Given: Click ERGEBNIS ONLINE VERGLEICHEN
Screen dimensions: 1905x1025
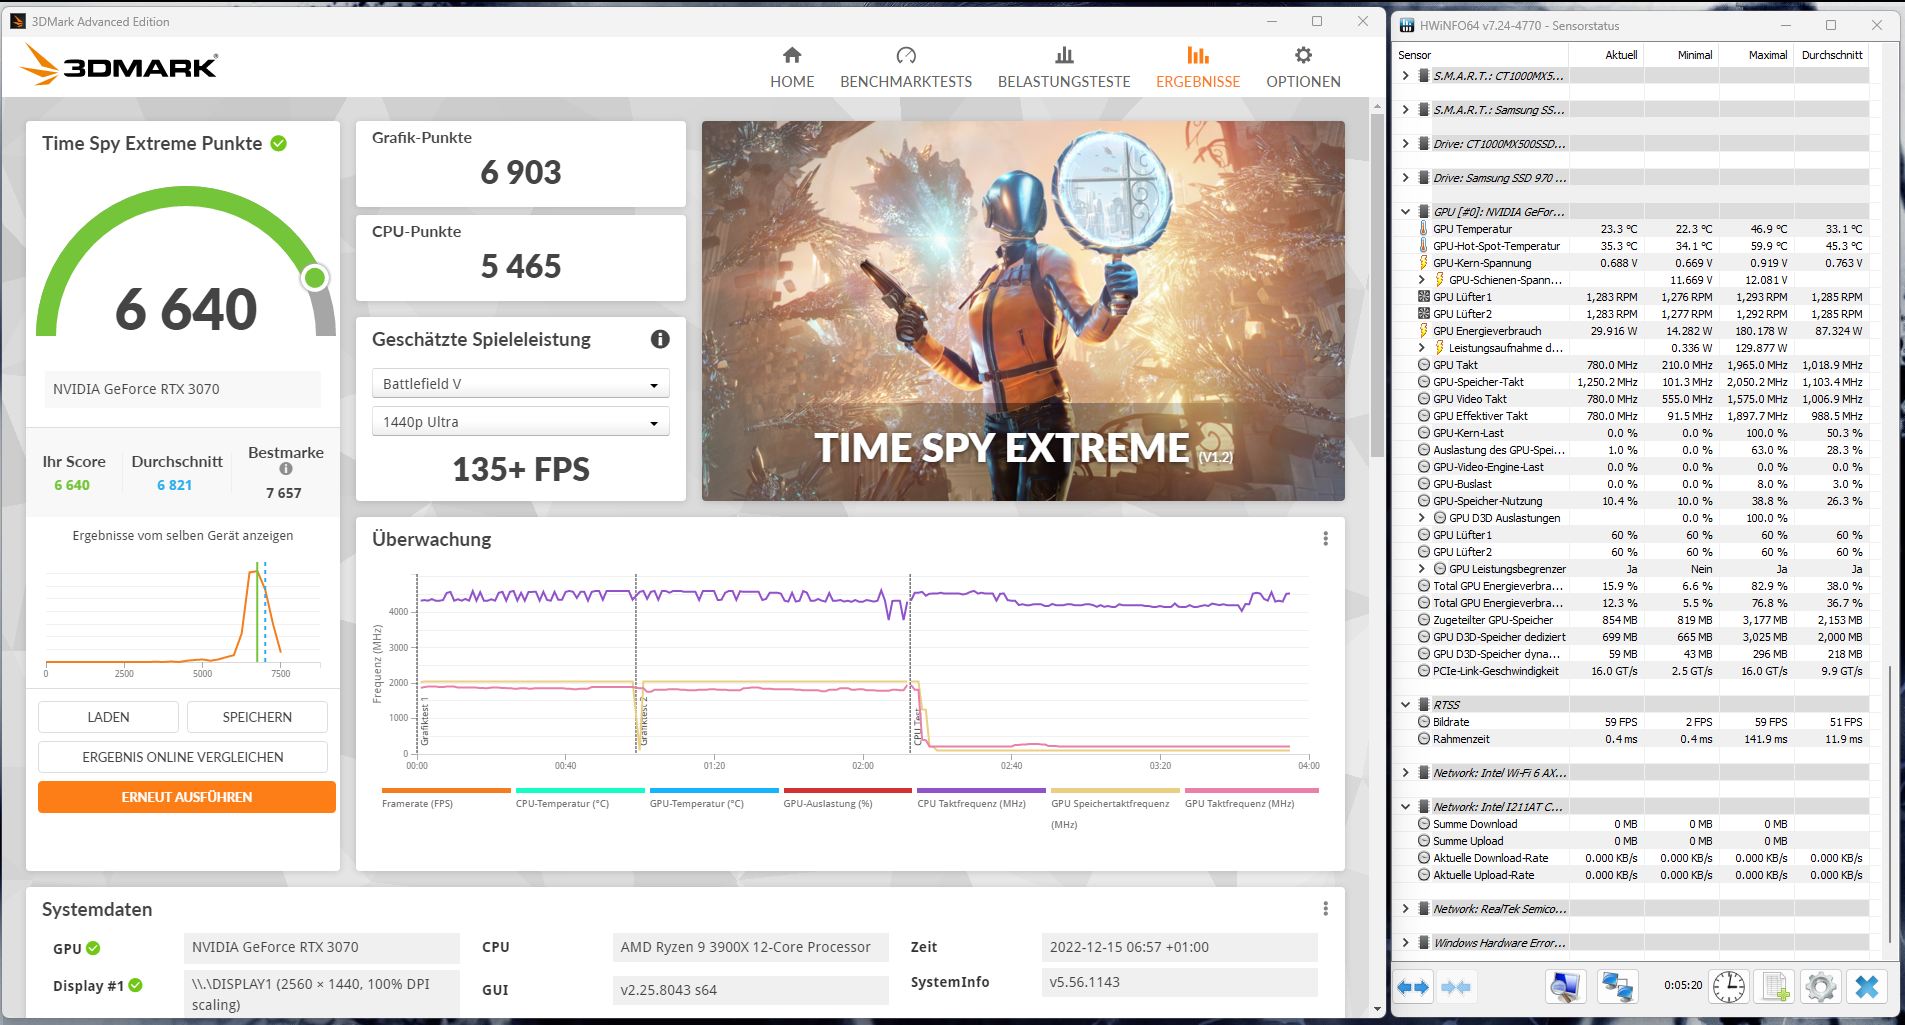Looking at the screenshot, I should pos(183,757).
